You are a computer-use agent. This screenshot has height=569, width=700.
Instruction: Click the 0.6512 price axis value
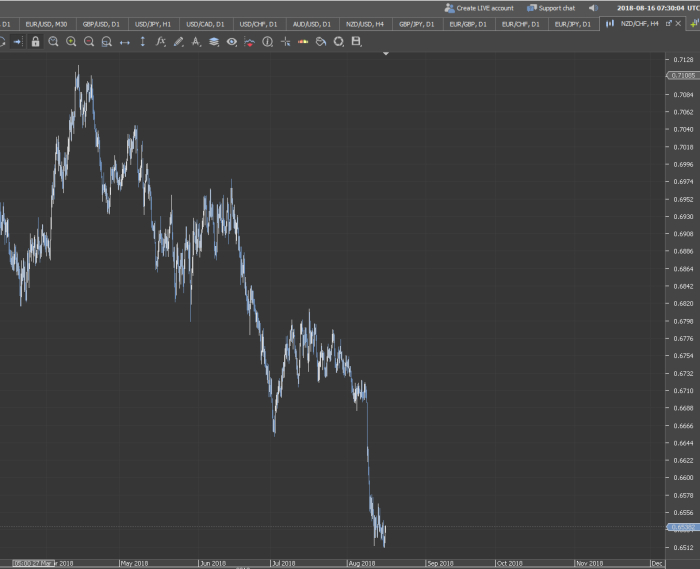click(683, 548)
